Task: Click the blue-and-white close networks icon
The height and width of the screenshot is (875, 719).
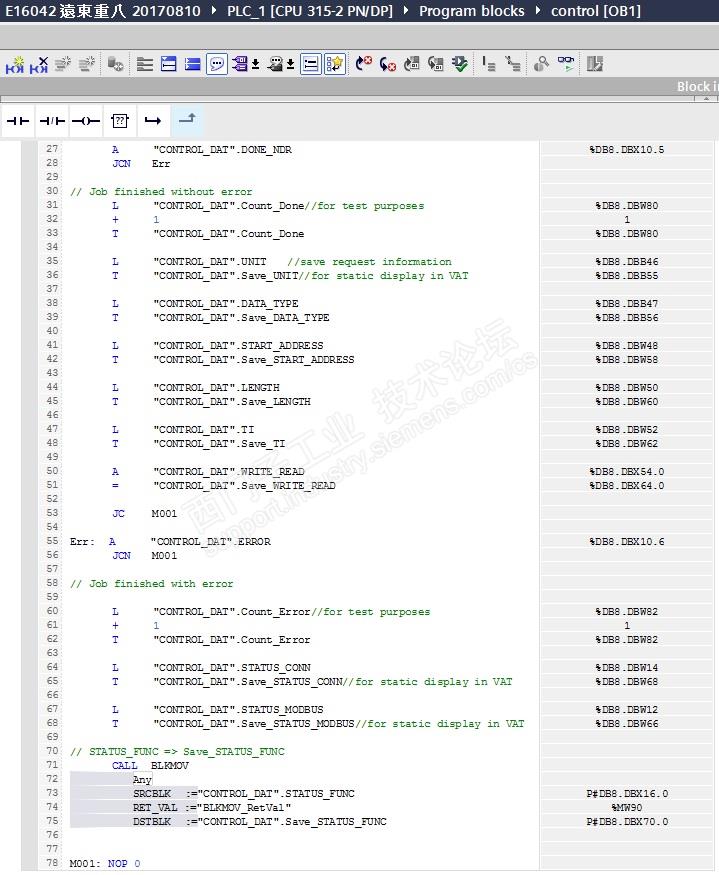Action: [x=169, y=64]
